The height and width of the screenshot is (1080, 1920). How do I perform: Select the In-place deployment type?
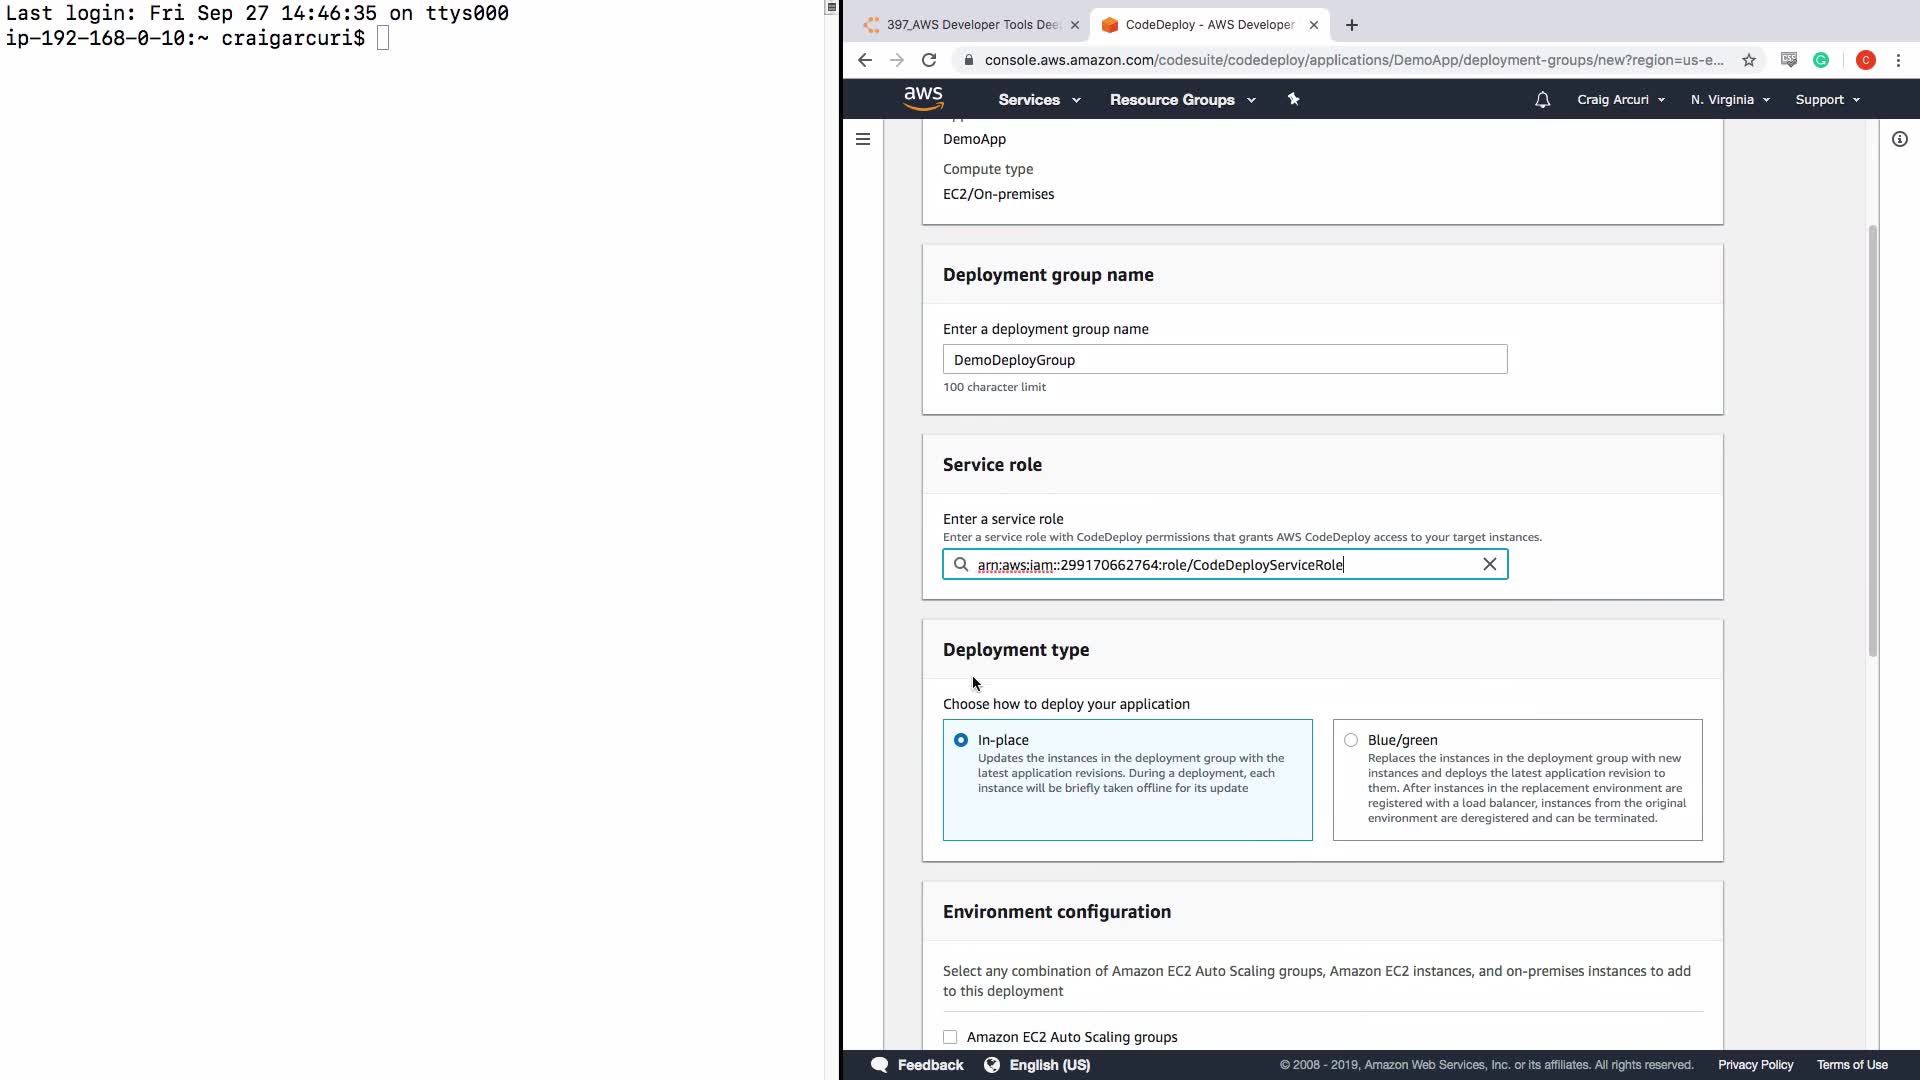click(x=961, y=740)
